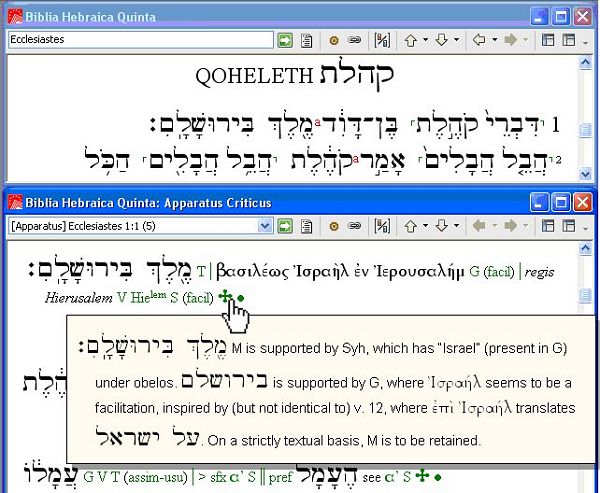Click the second panel layout icon in Quinta window

[569, 40]
